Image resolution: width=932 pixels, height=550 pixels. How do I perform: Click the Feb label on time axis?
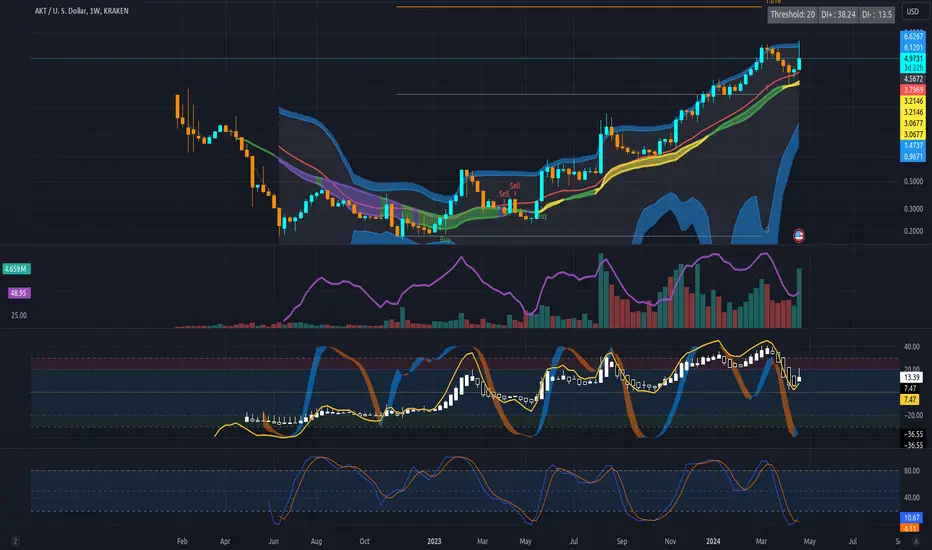tap(182, 541)
